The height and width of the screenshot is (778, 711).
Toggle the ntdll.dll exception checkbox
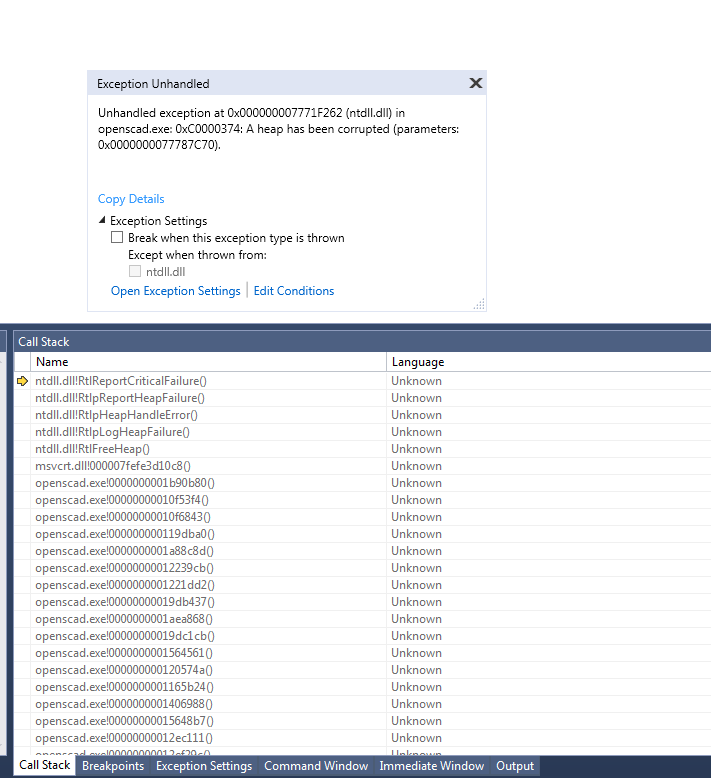[x=135, y=271]
